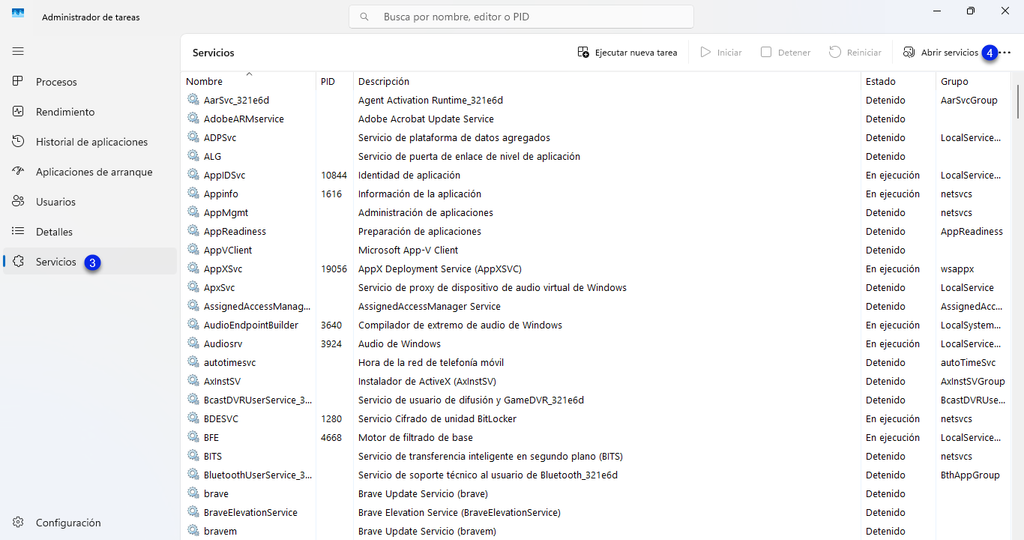Click the AppXSvc service icon
The height and width of the screenshot is (540, 1024).
coord(193,268)
